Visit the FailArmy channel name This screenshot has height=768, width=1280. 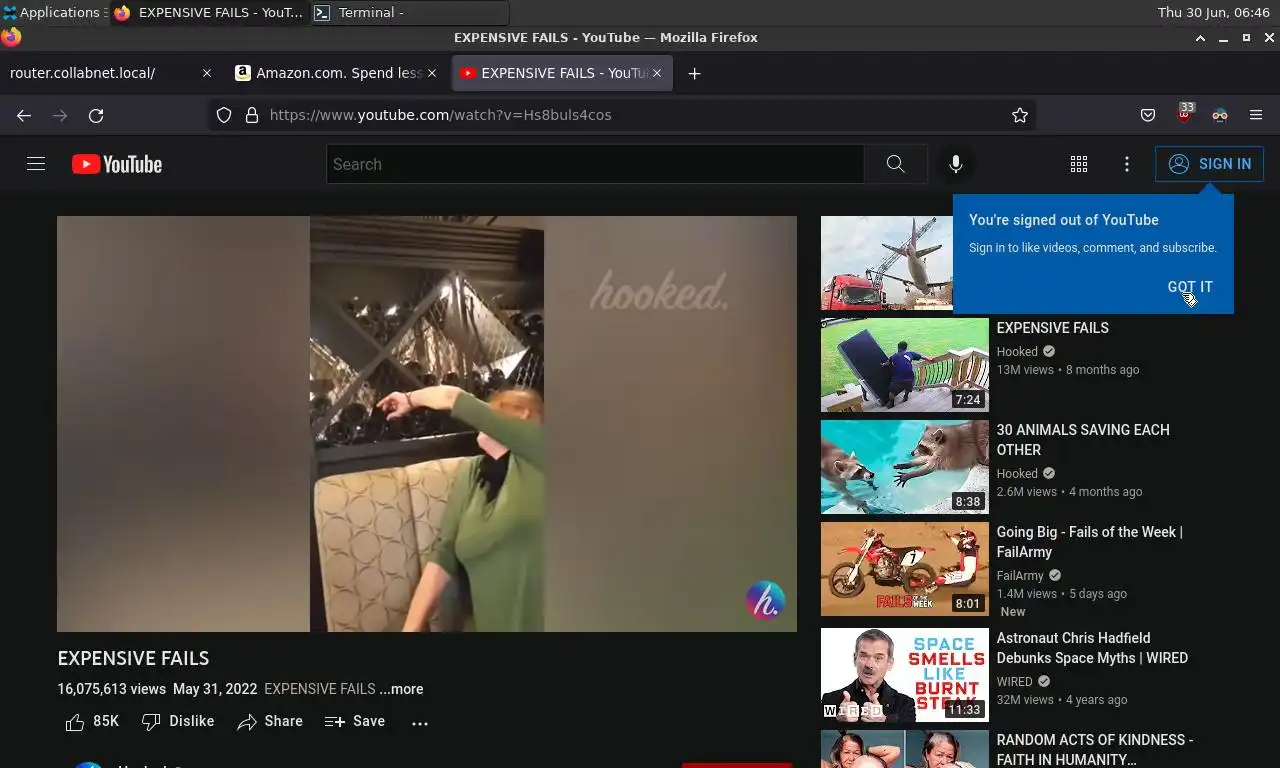[x=1020, y=575]
